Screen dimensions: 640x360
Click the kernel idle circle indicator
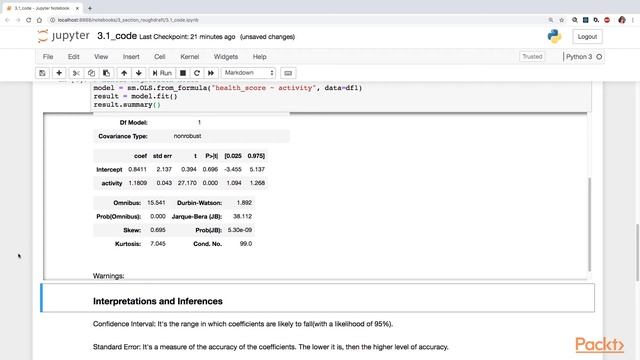point(599,57)
